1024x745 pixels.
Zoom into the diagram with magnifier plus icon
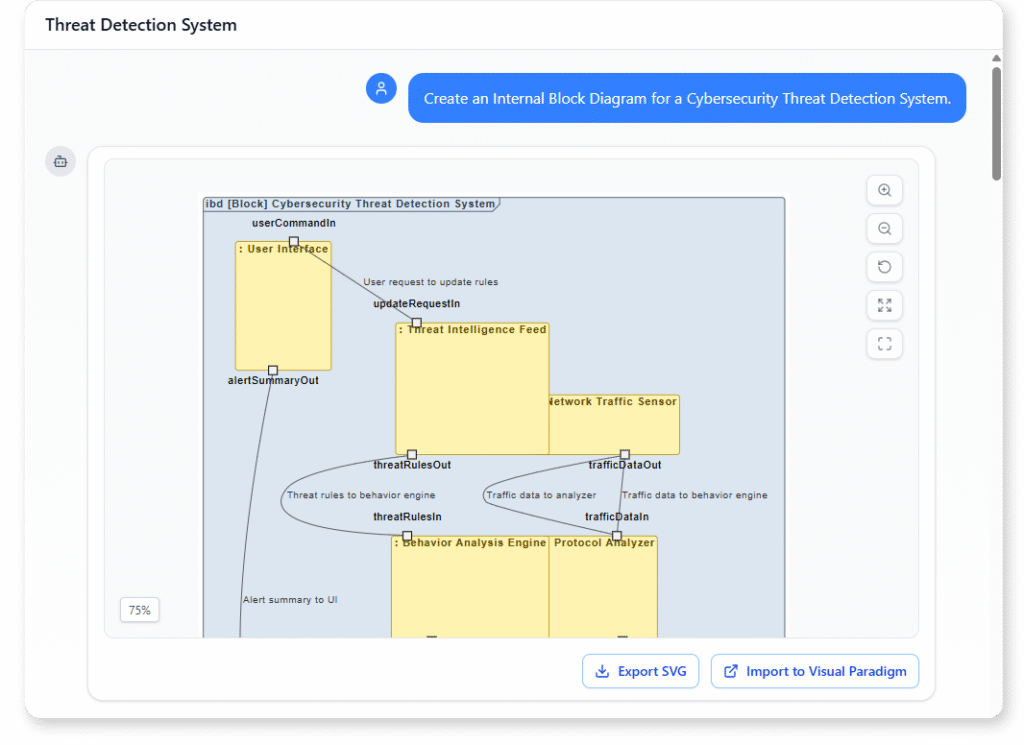click(x=884, y=190)
